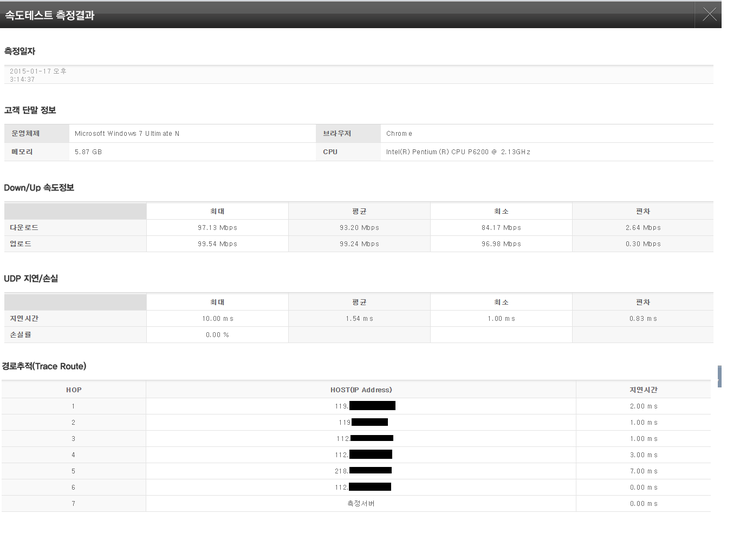The height and width of the screenshot is (540, 740).
Task: Click hop number 7 cell
Action: click(73, 504)
